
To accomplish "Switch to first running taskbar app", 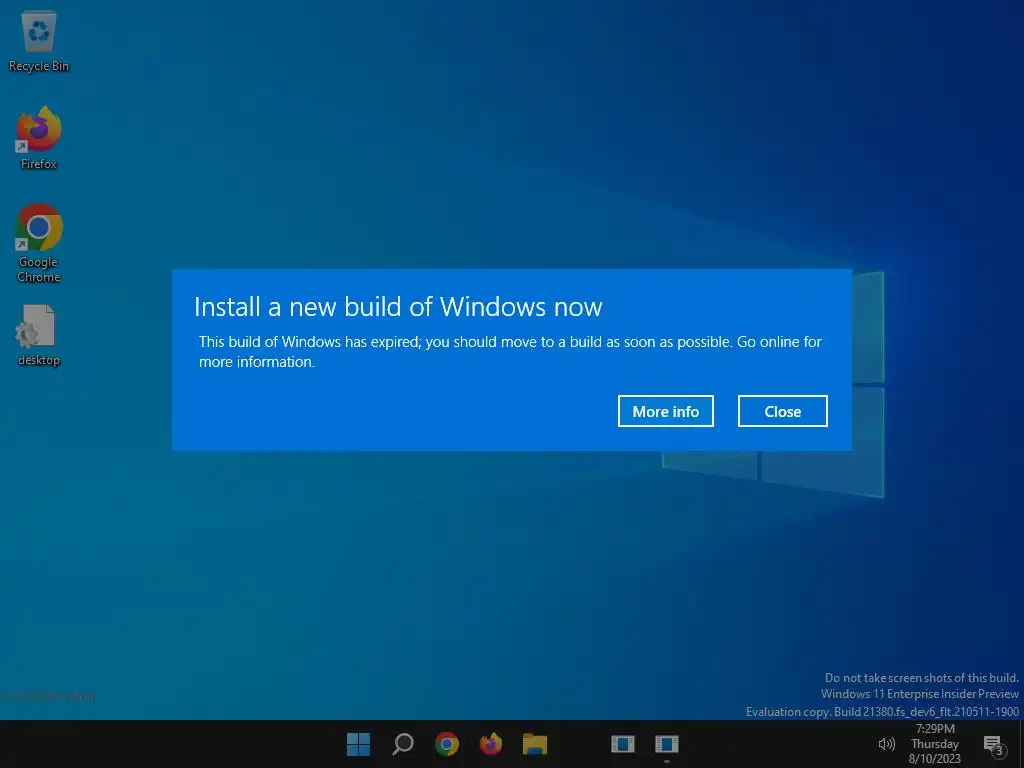I will pyautogui.click(x=622, y=744).
